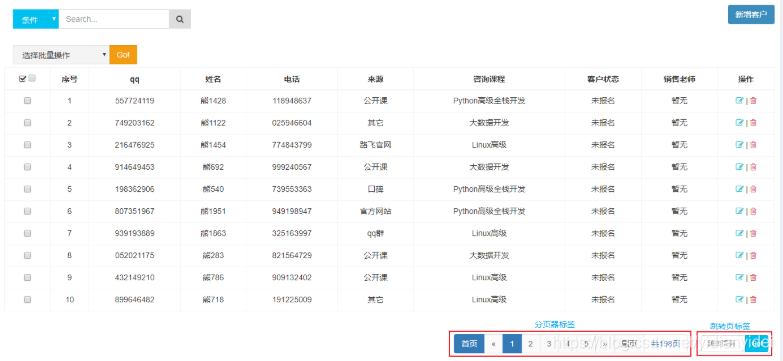Delete customer row 6 (qq 807351967)
783x361 pixels.
[753, 211]
